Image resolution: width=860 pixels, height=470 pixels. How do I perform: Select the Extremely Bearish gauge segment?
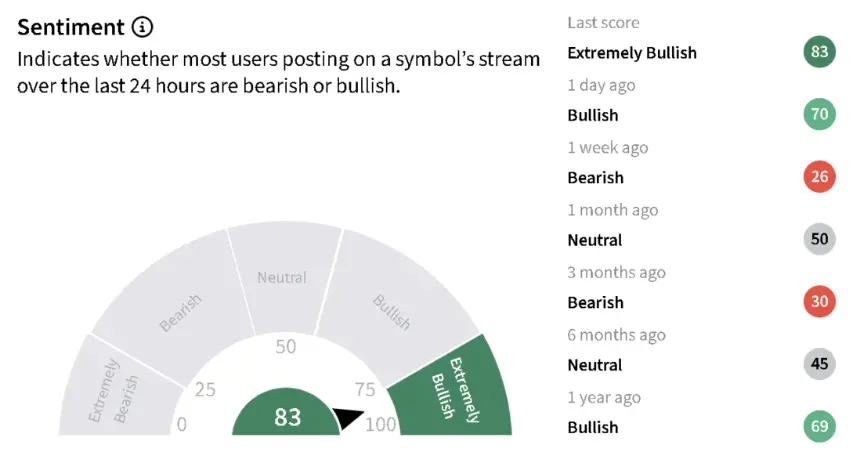(117, 389)
